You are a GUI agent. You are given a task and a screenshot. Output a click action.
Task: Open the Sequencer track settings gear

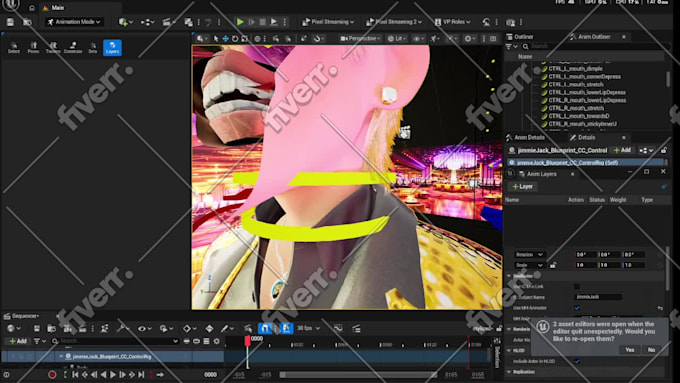click(216, 341)
